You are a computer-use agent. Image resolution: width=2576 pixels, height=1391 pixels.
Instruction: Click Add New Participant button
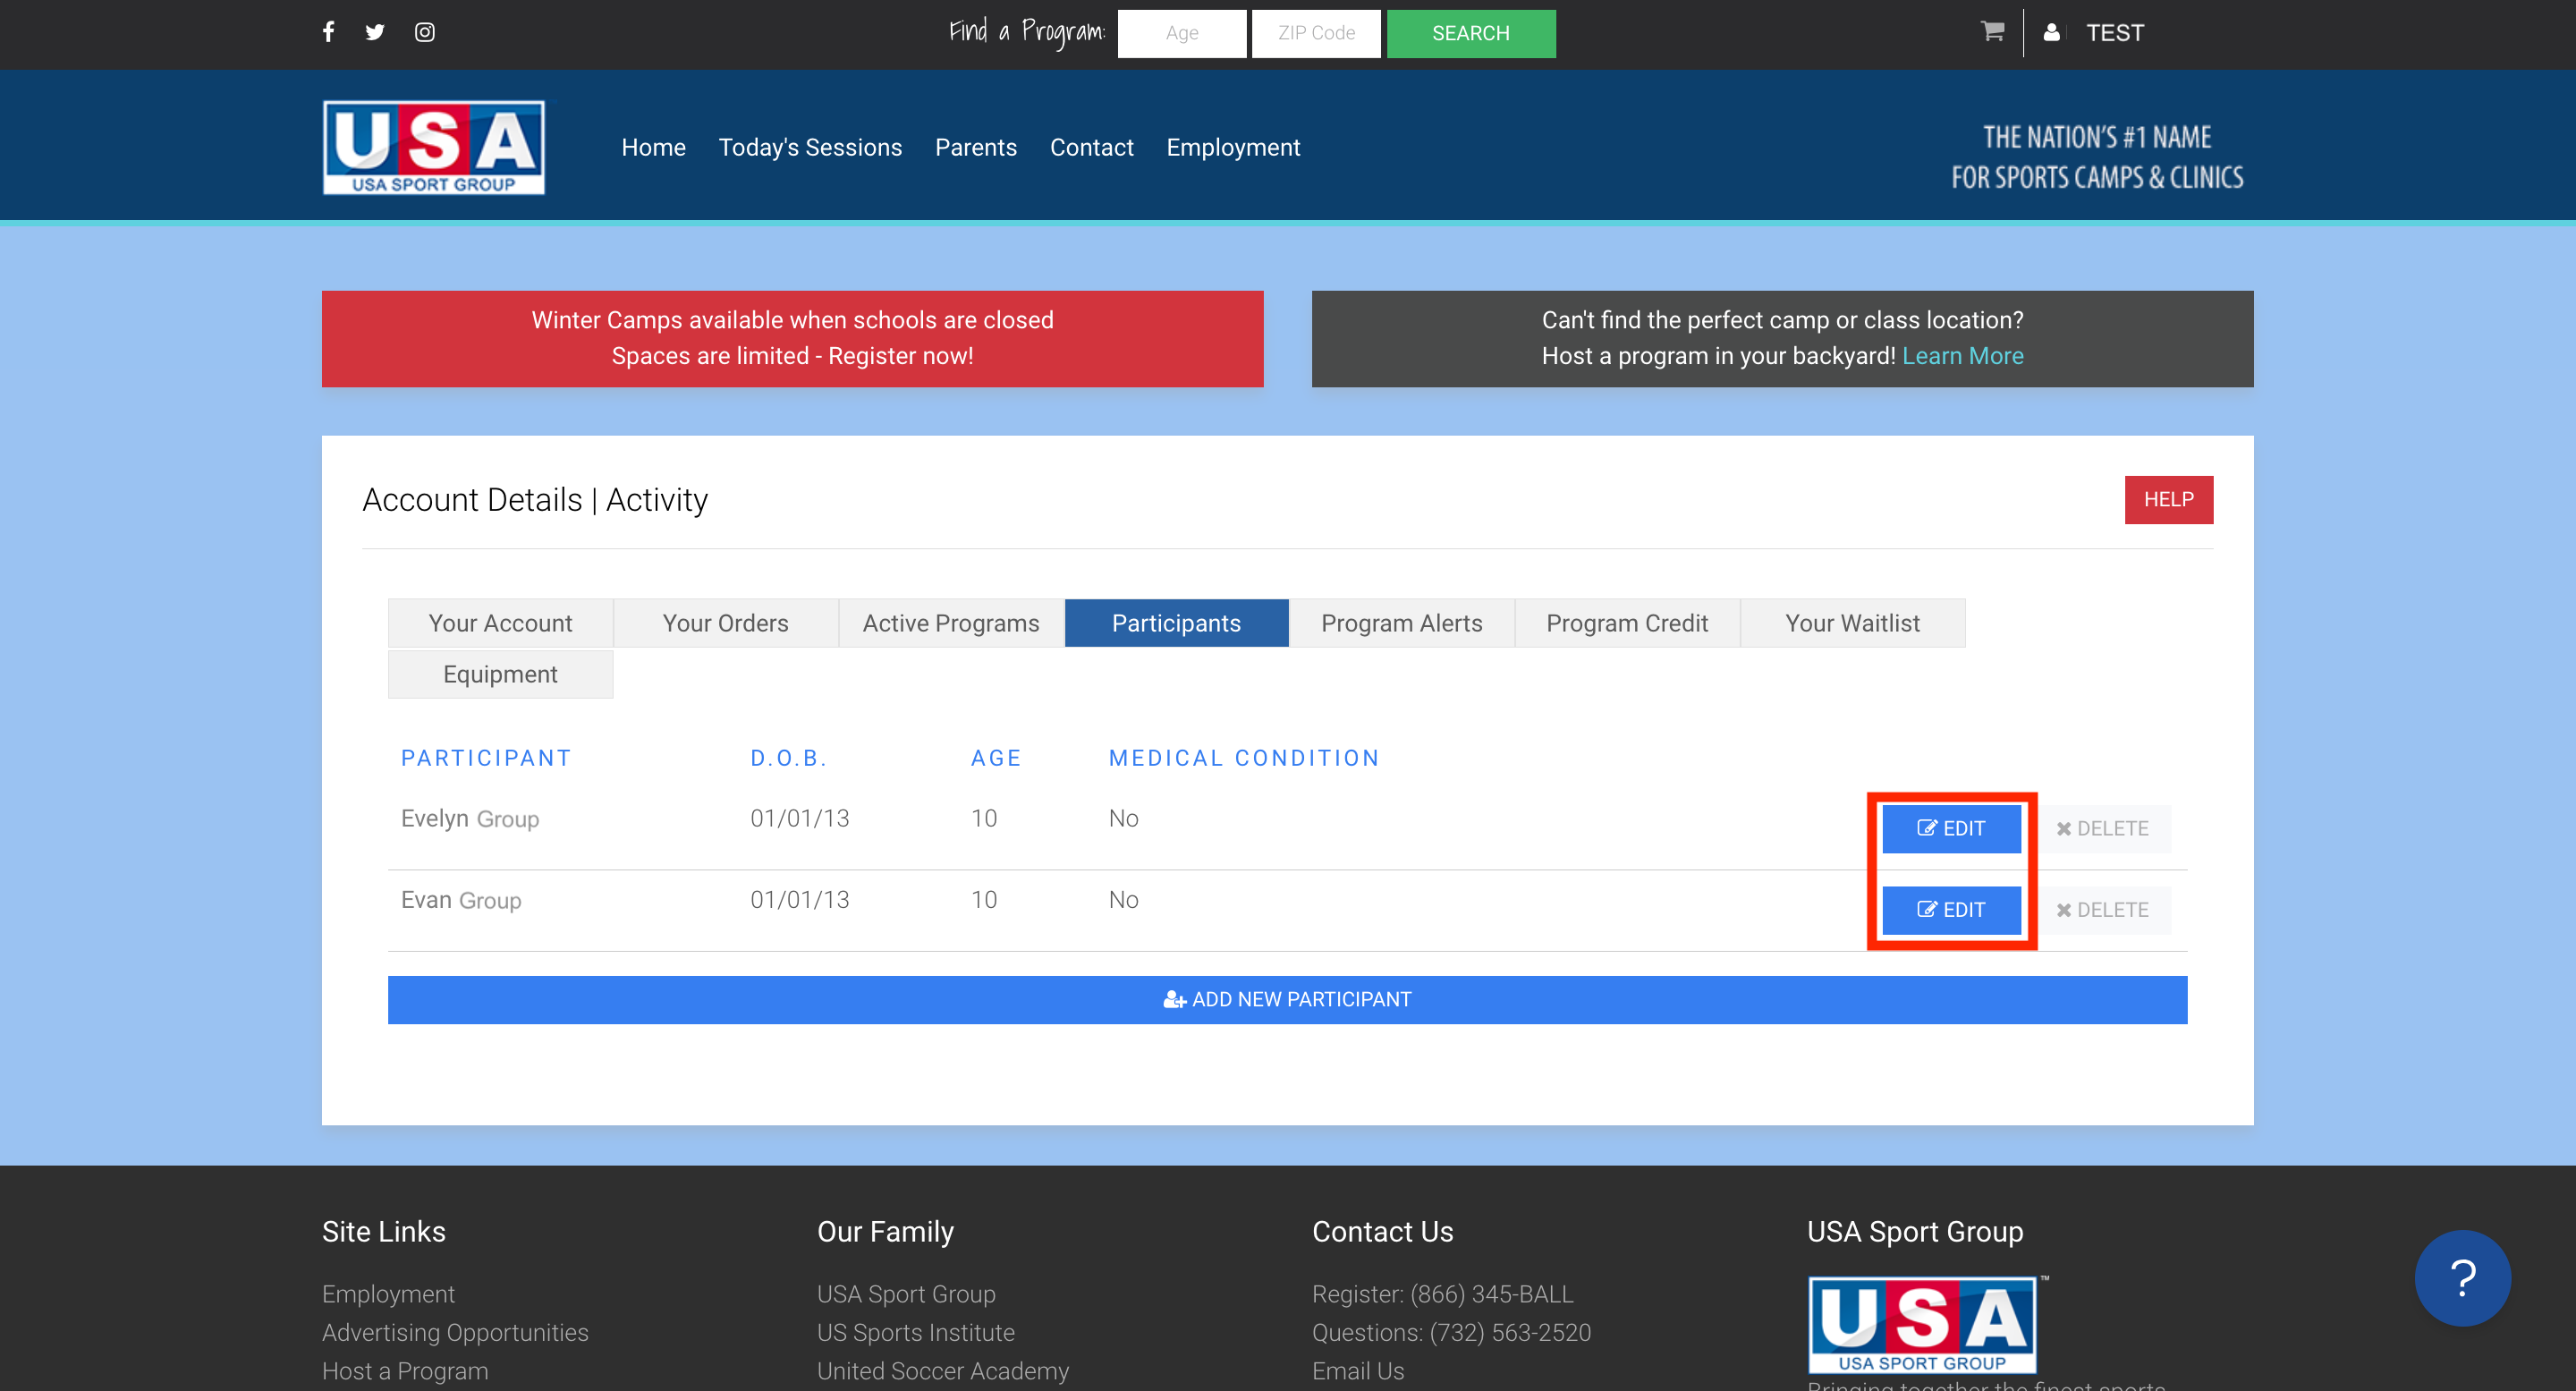point(1287,999)
